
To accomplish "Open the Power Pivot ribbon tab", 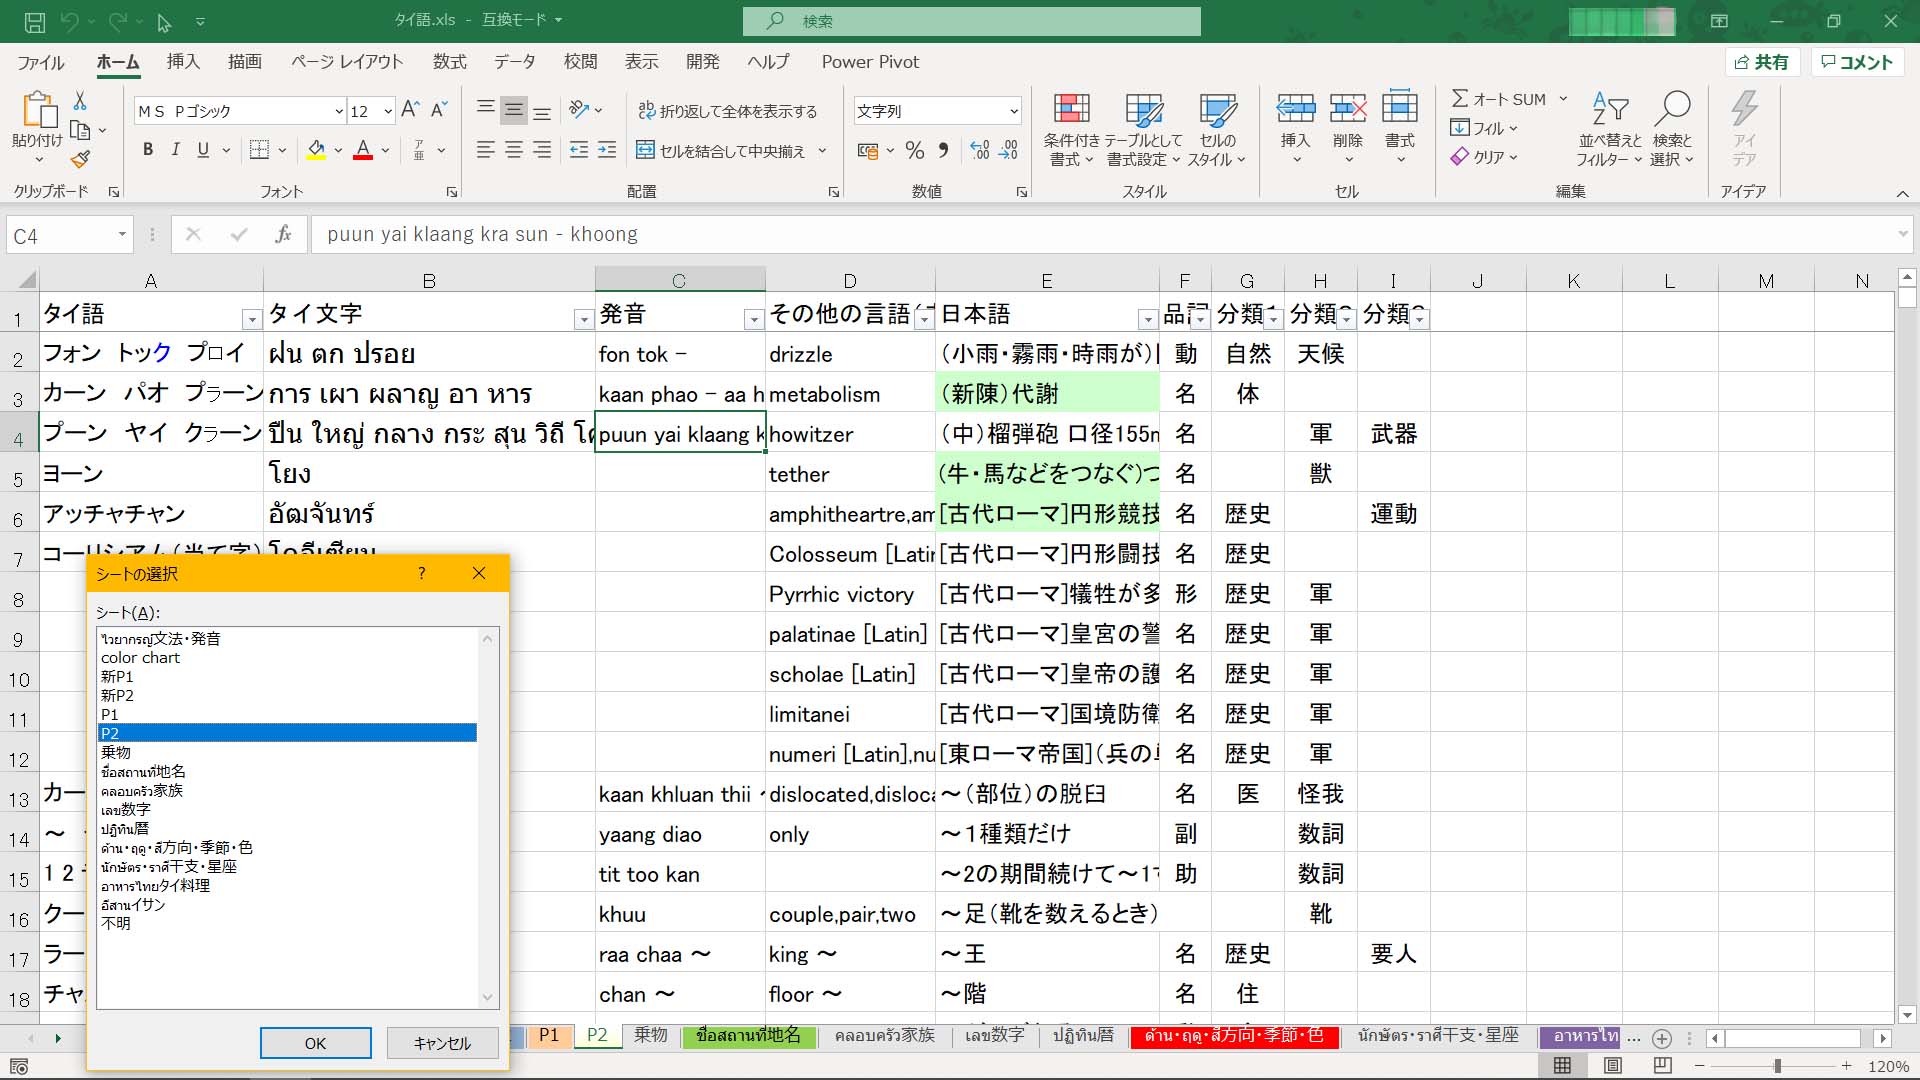I will 870,62.
